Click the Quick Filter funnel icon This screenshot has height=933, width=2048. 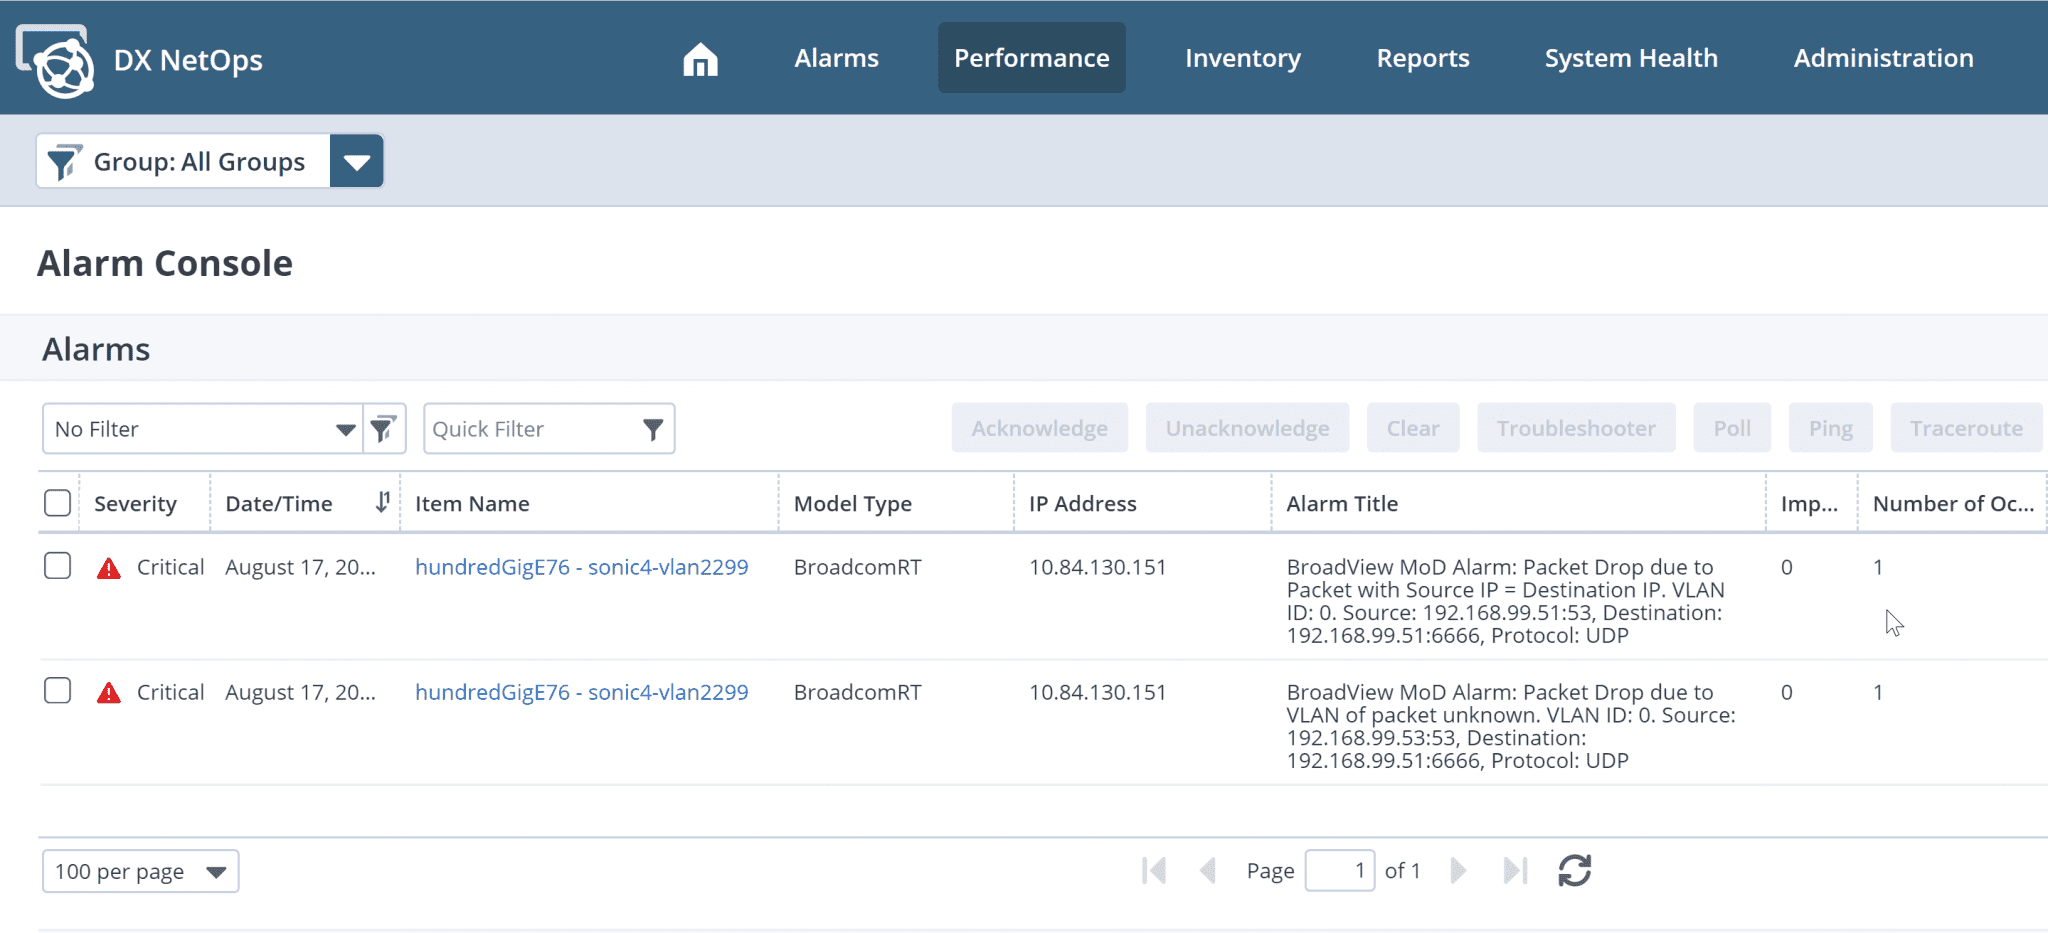point(653,428)
